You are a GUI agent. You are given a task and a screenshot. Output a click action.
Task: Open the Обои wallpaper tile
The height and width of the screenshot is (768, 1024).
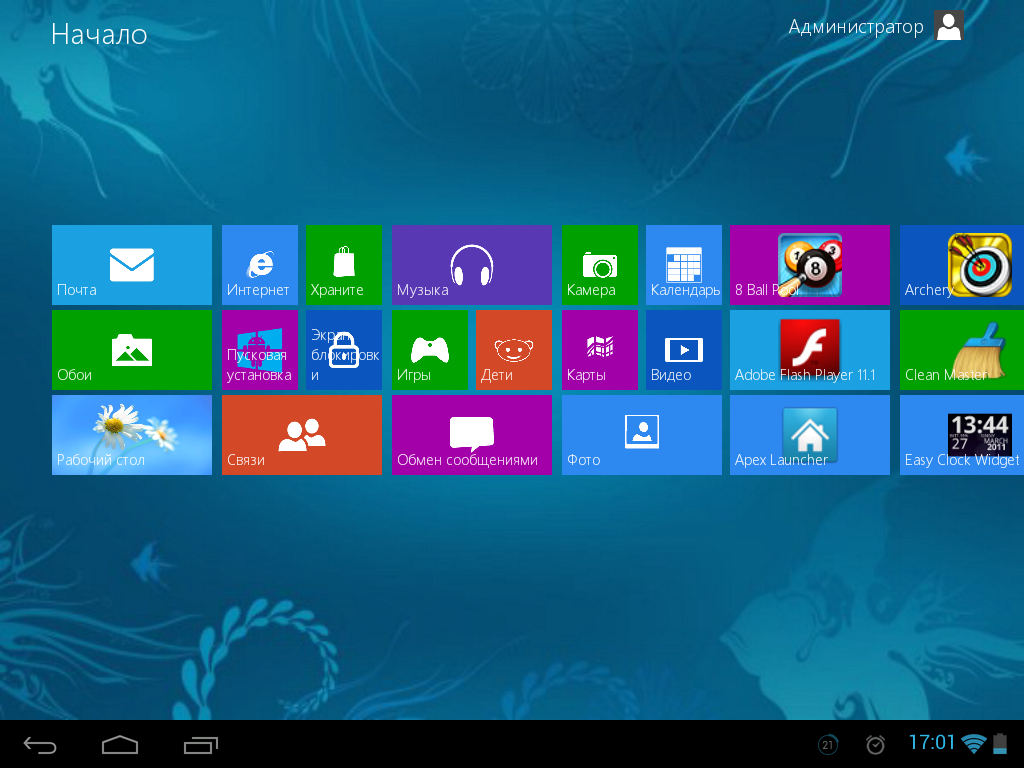pos(132,350)
